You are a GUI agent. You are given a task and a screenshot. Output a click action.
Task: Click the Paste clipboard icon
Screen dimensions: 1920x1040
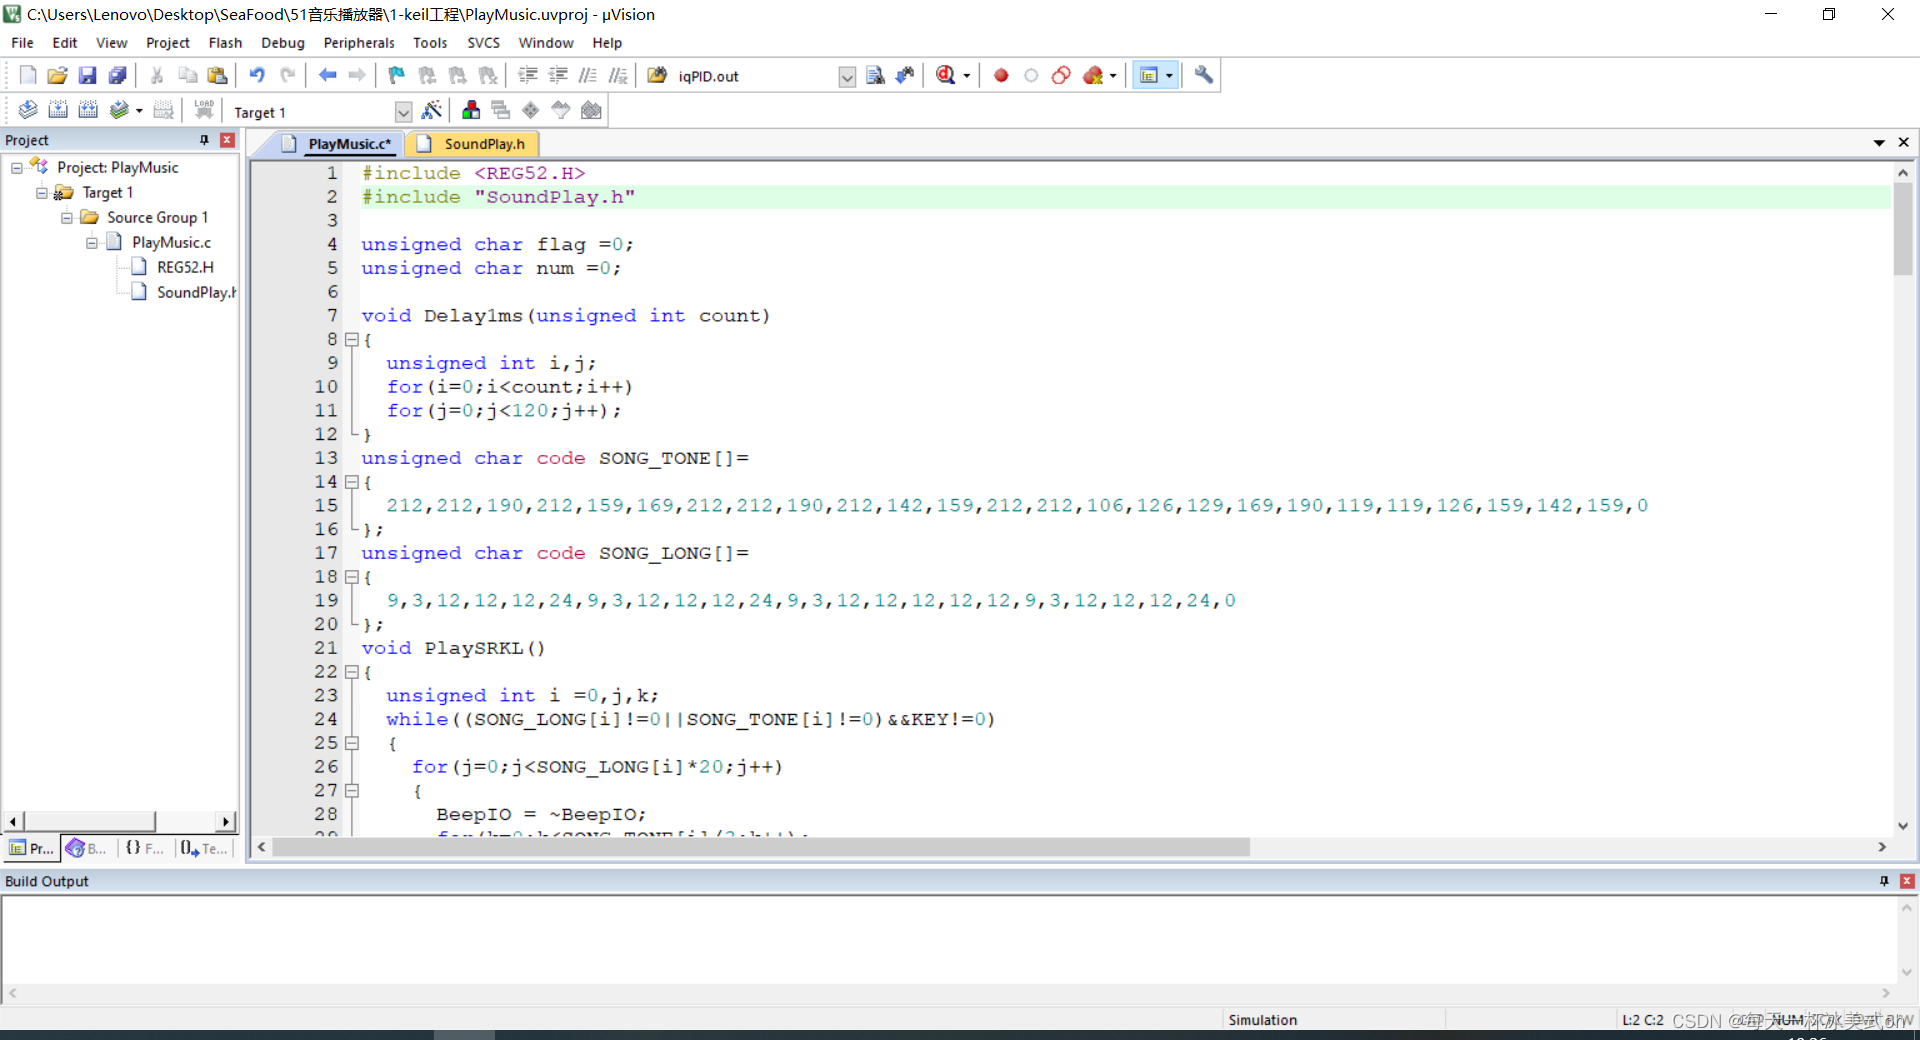click(217, 75)
